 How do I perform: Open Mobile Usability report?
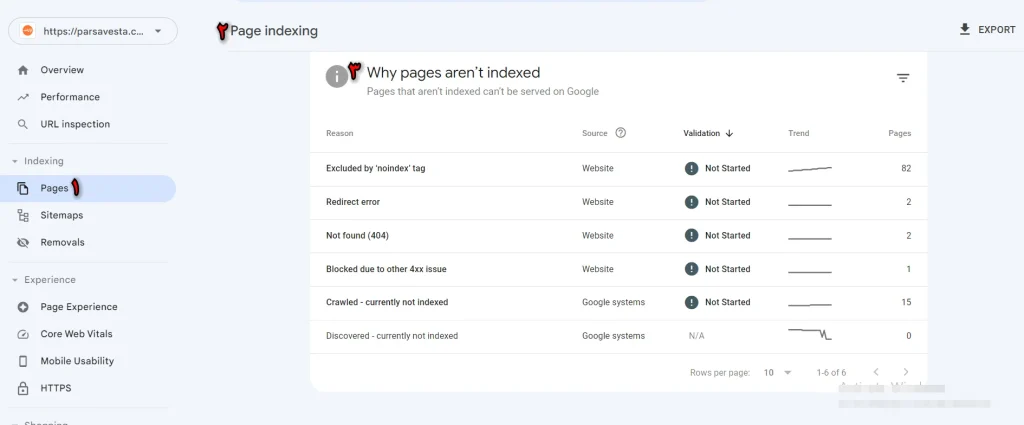[x=77, y=361]
